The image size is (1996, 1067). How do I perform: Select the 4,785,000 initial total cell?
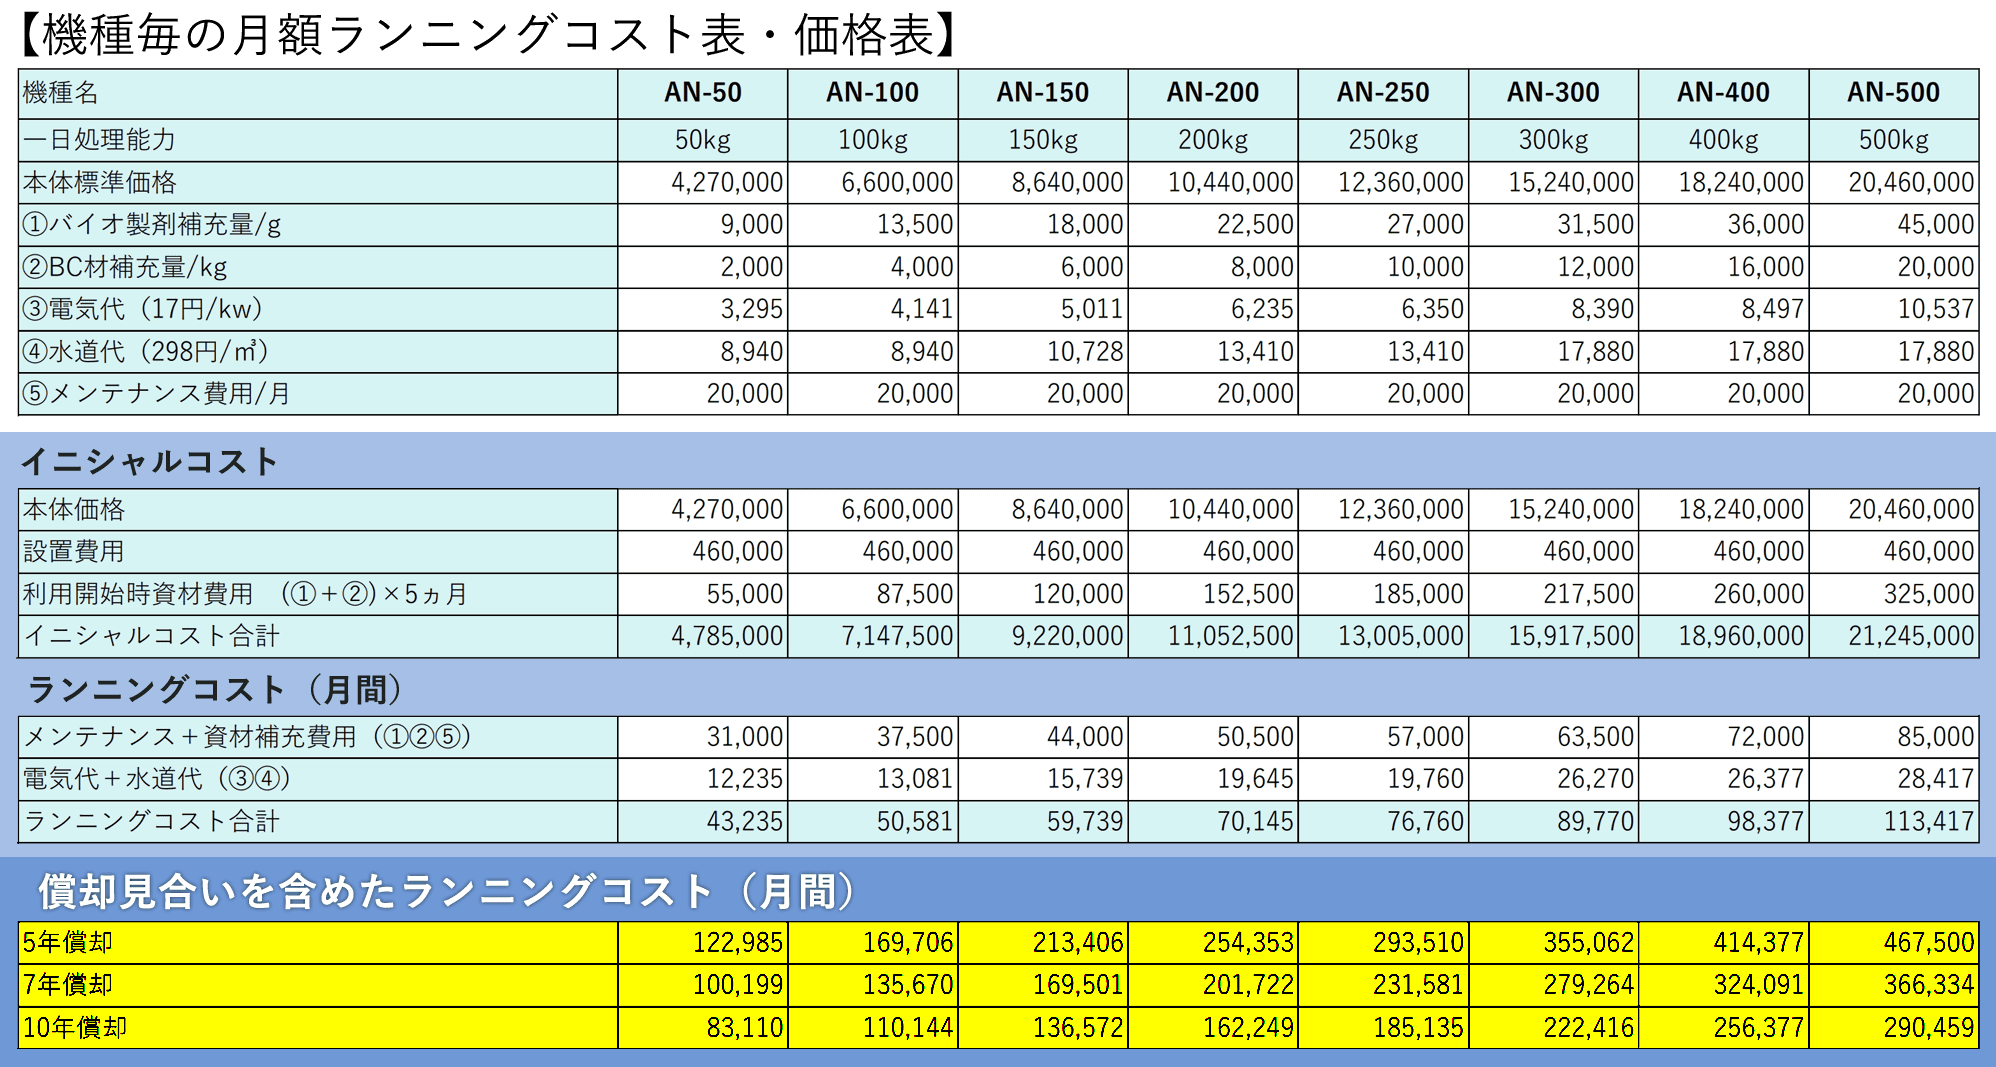[x=703, y=636]
